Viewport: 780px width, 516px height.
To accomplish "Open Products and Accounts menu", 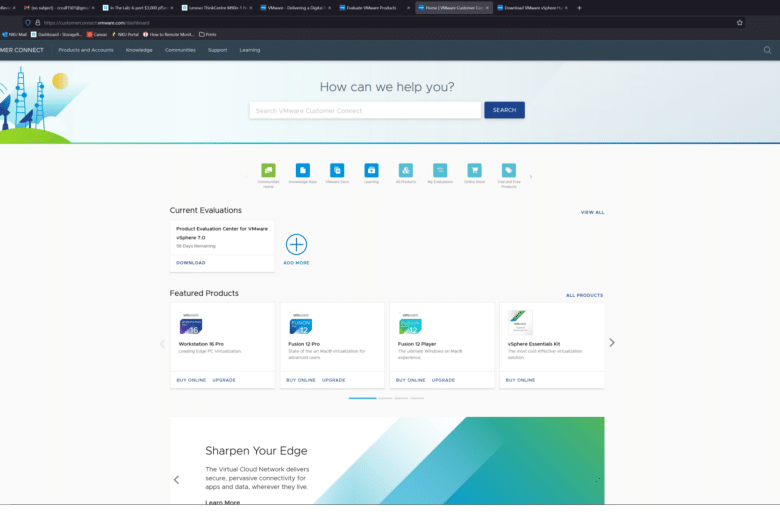I will [x=86, y=50].
